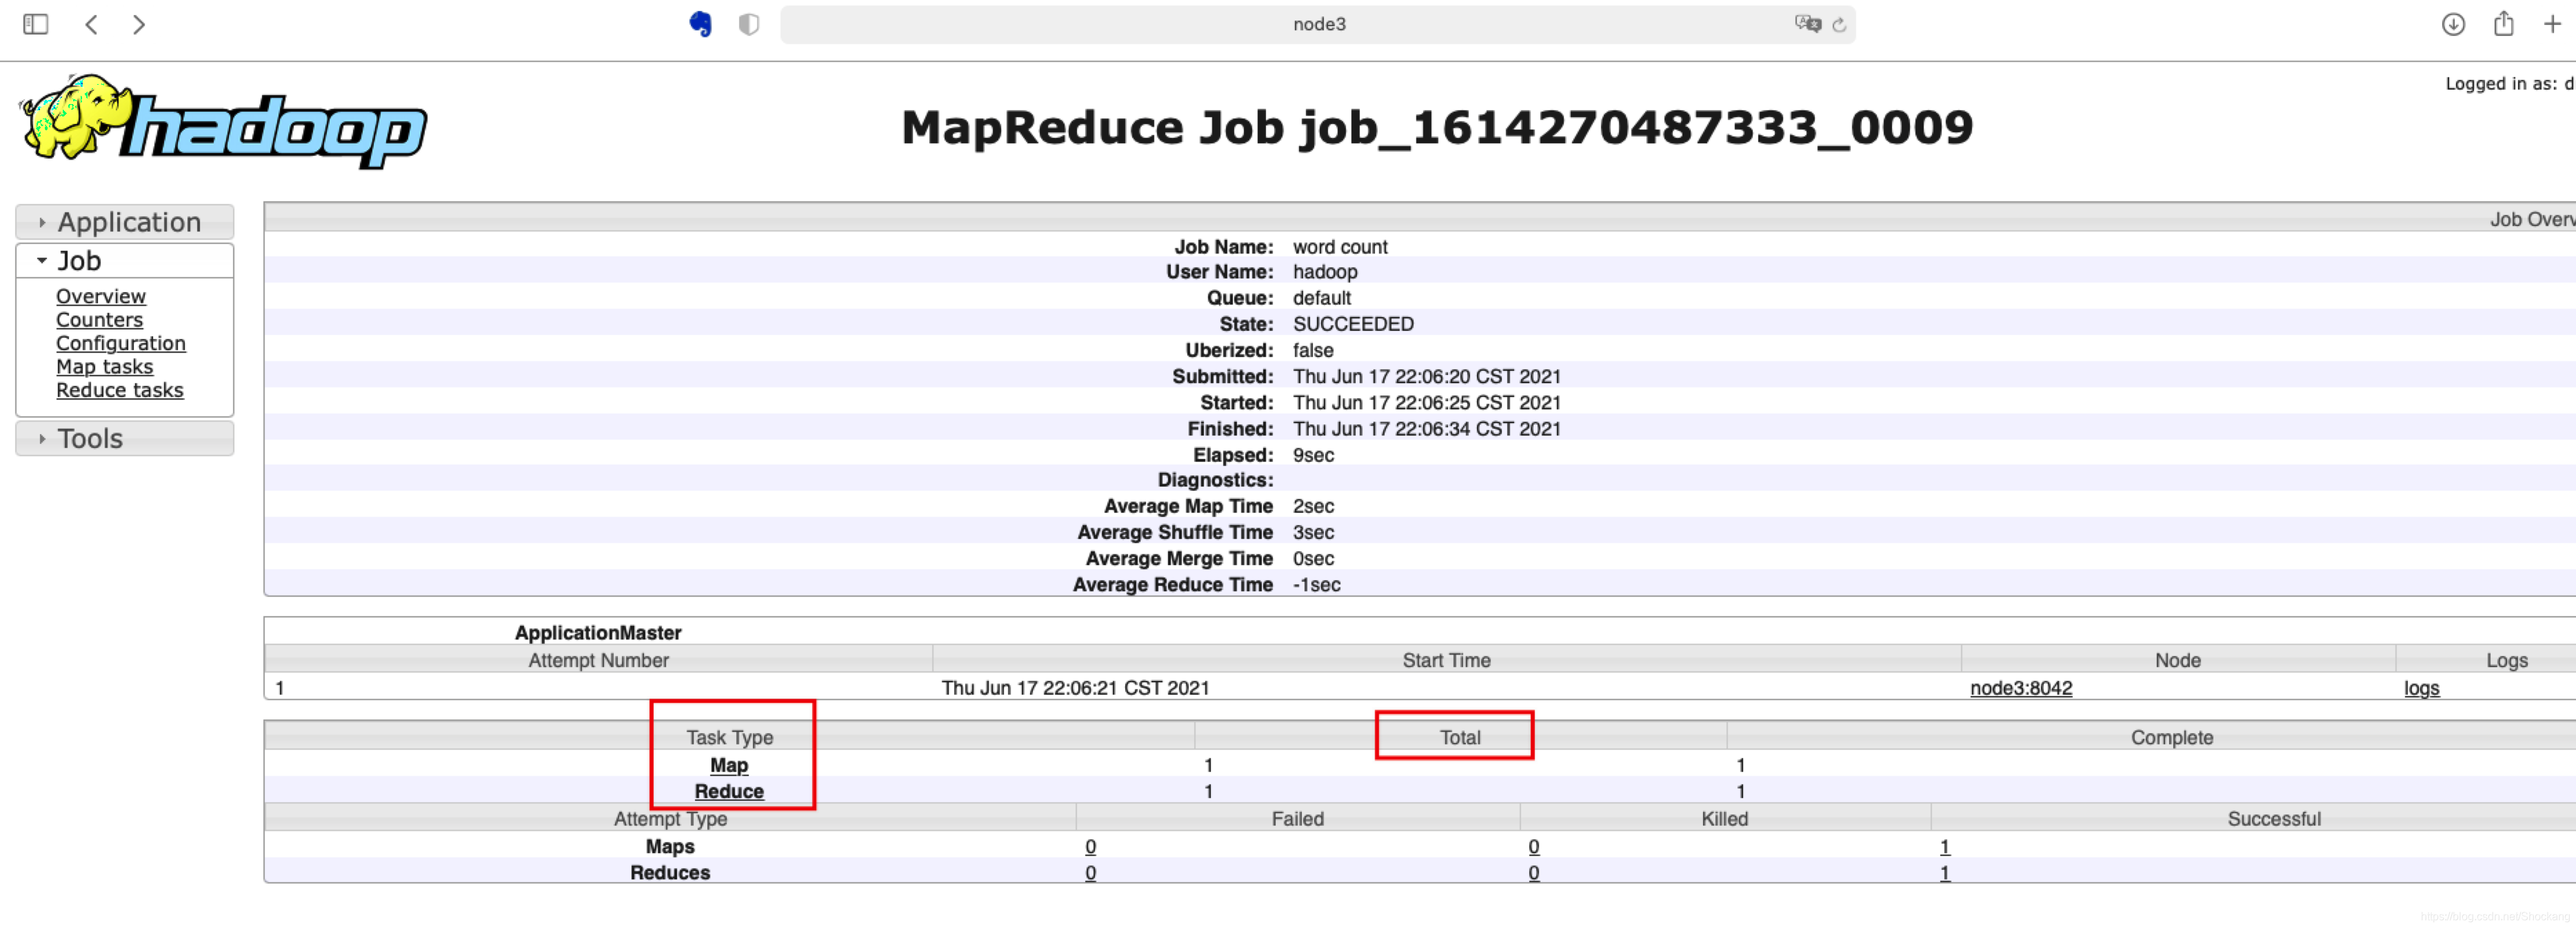Click the privacy shield icon

748,24
